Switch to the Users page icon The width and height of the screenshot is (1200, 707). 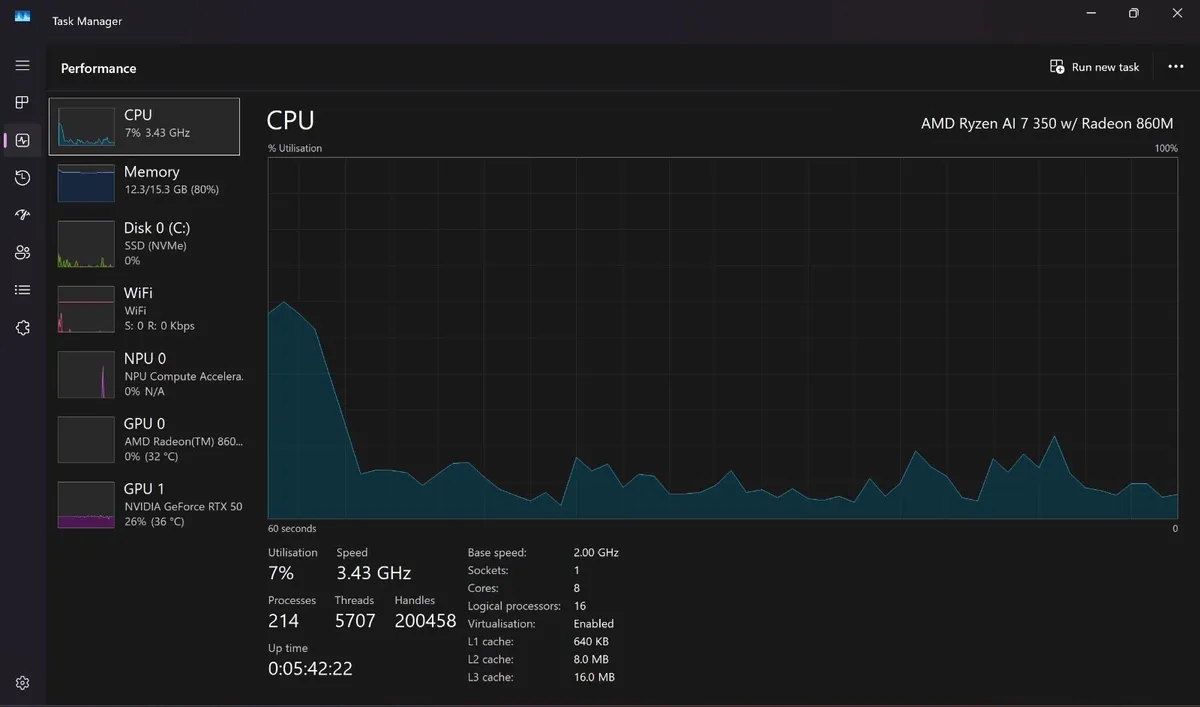pos(22,253)
